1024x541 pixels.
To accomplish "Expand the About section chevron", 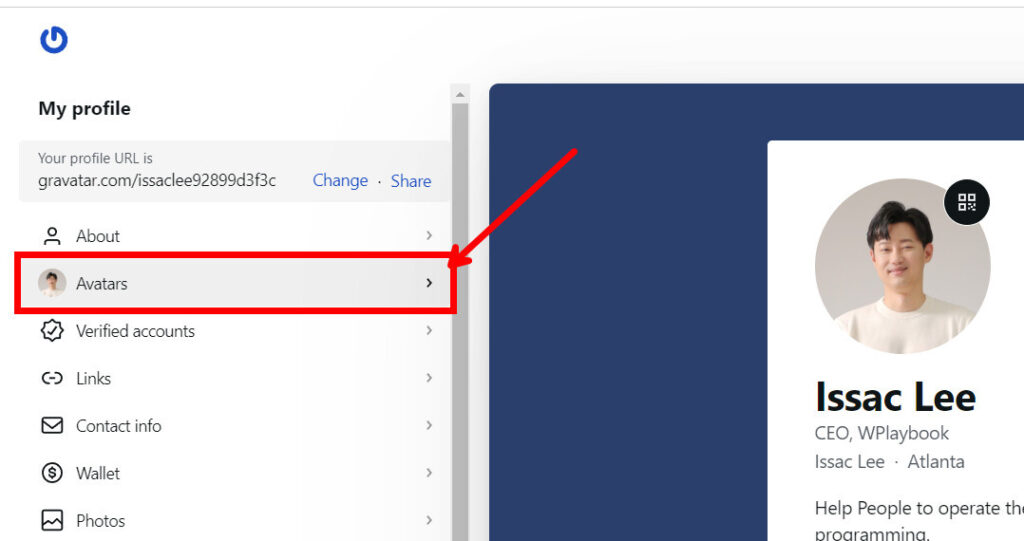I will (429, 235).
